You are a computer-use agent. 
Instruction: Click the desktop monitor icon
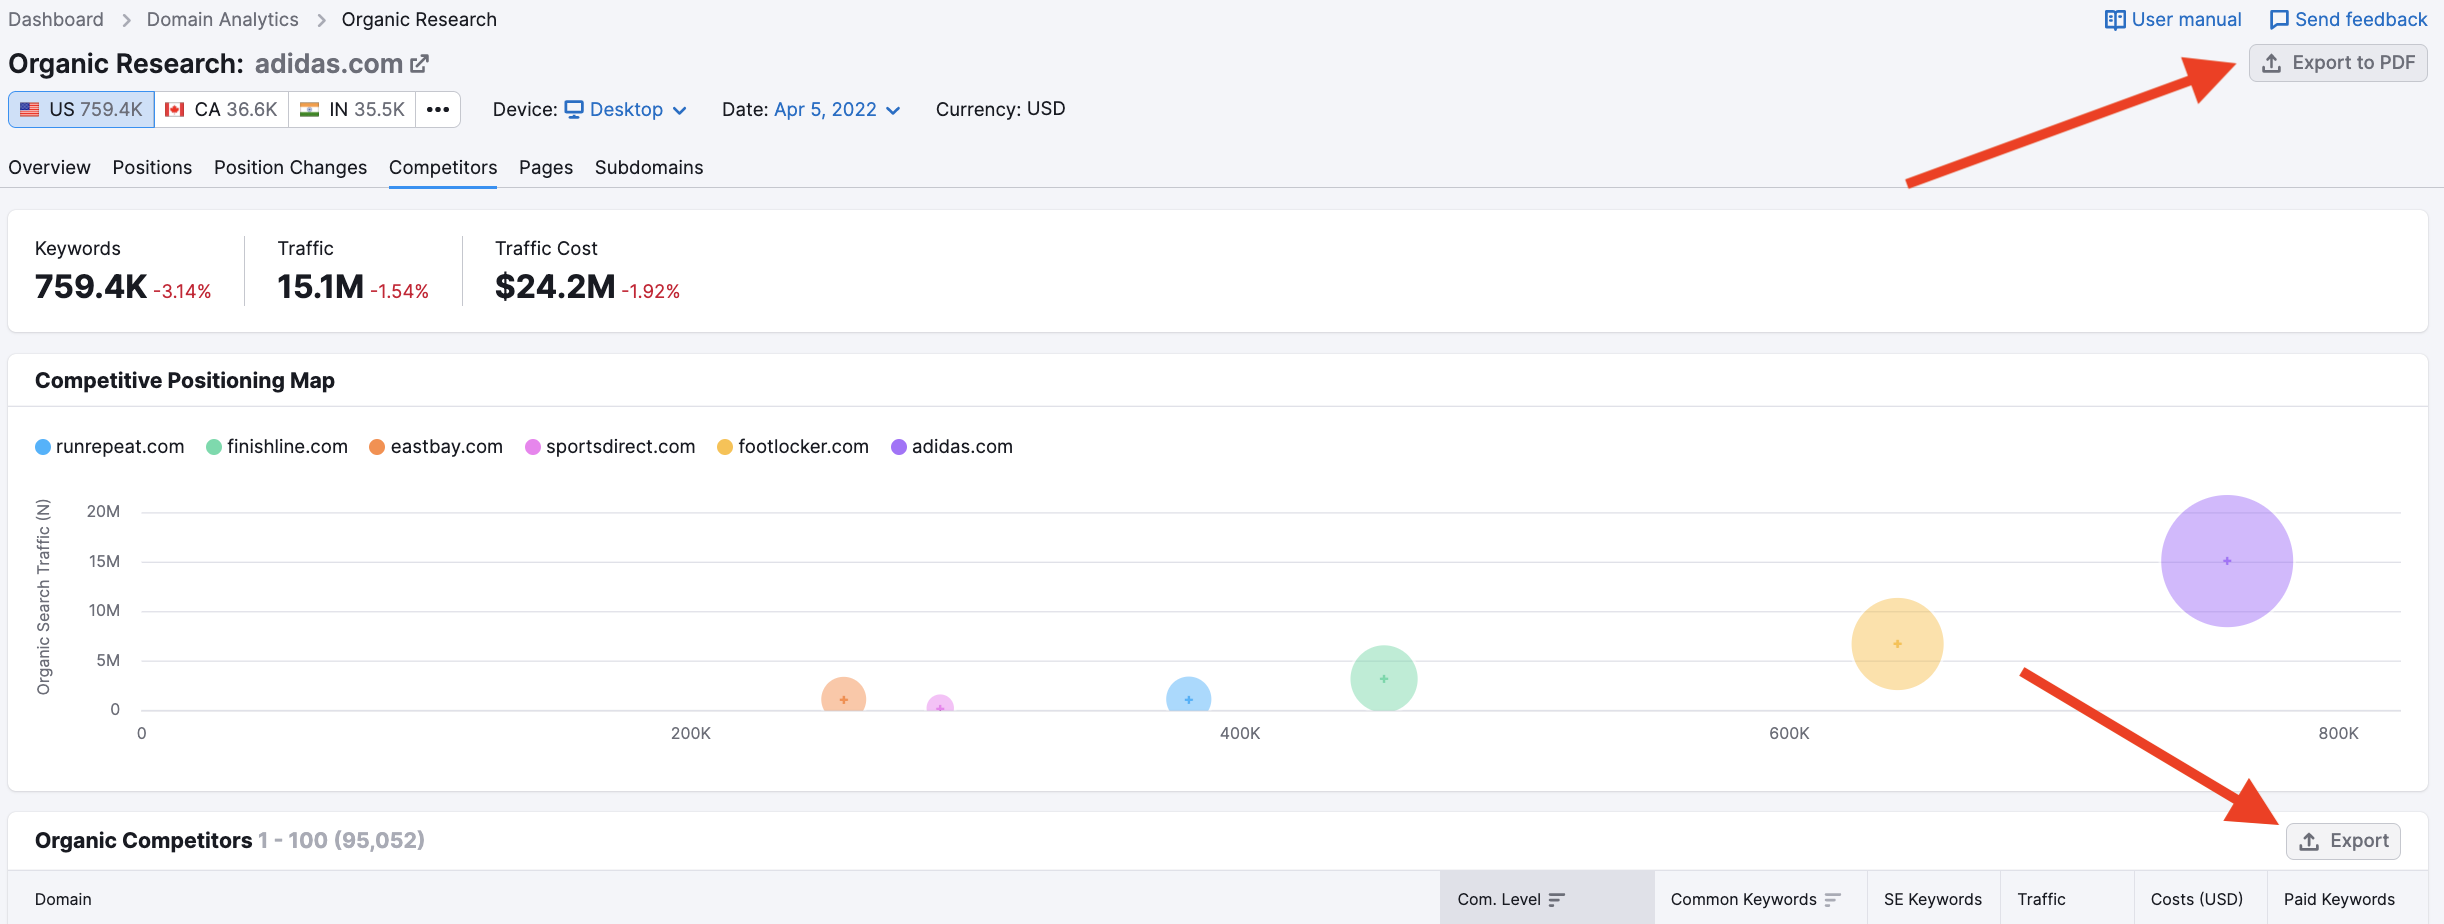574,109
